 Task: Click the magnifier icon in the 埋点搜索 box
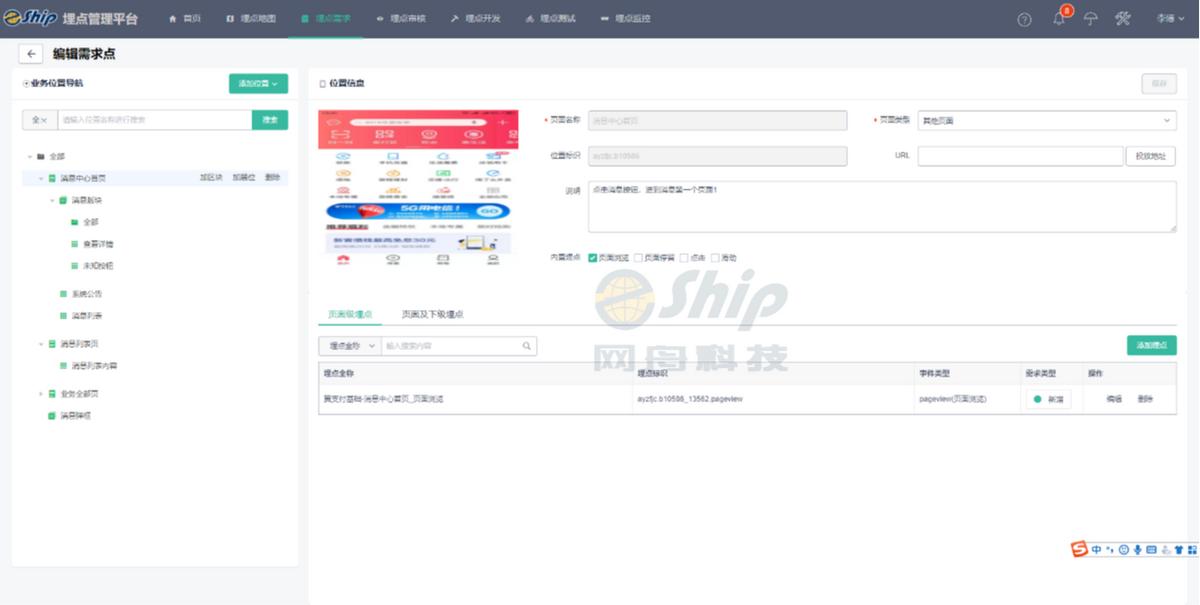click(528, 345)
